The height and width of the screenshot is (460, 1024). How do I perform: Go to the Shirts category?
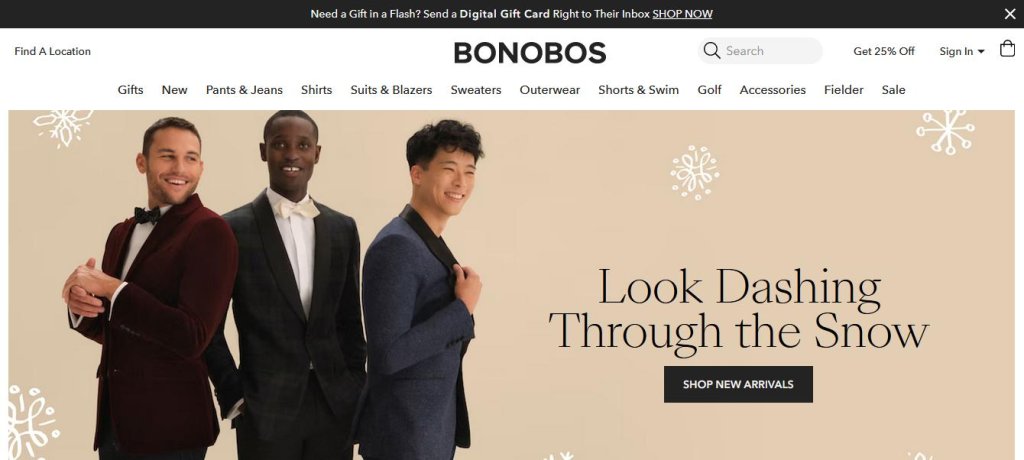(316, 90)
